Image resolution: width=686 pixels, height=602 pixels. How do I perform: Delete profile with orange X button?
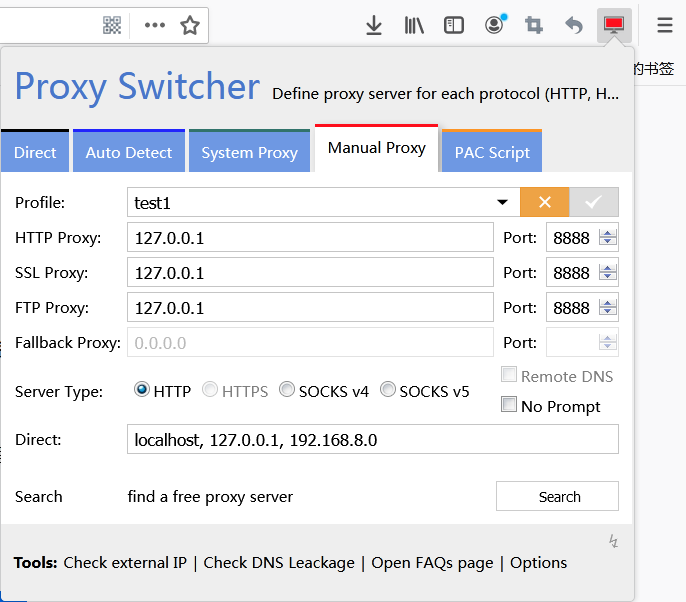click(545, 202)
